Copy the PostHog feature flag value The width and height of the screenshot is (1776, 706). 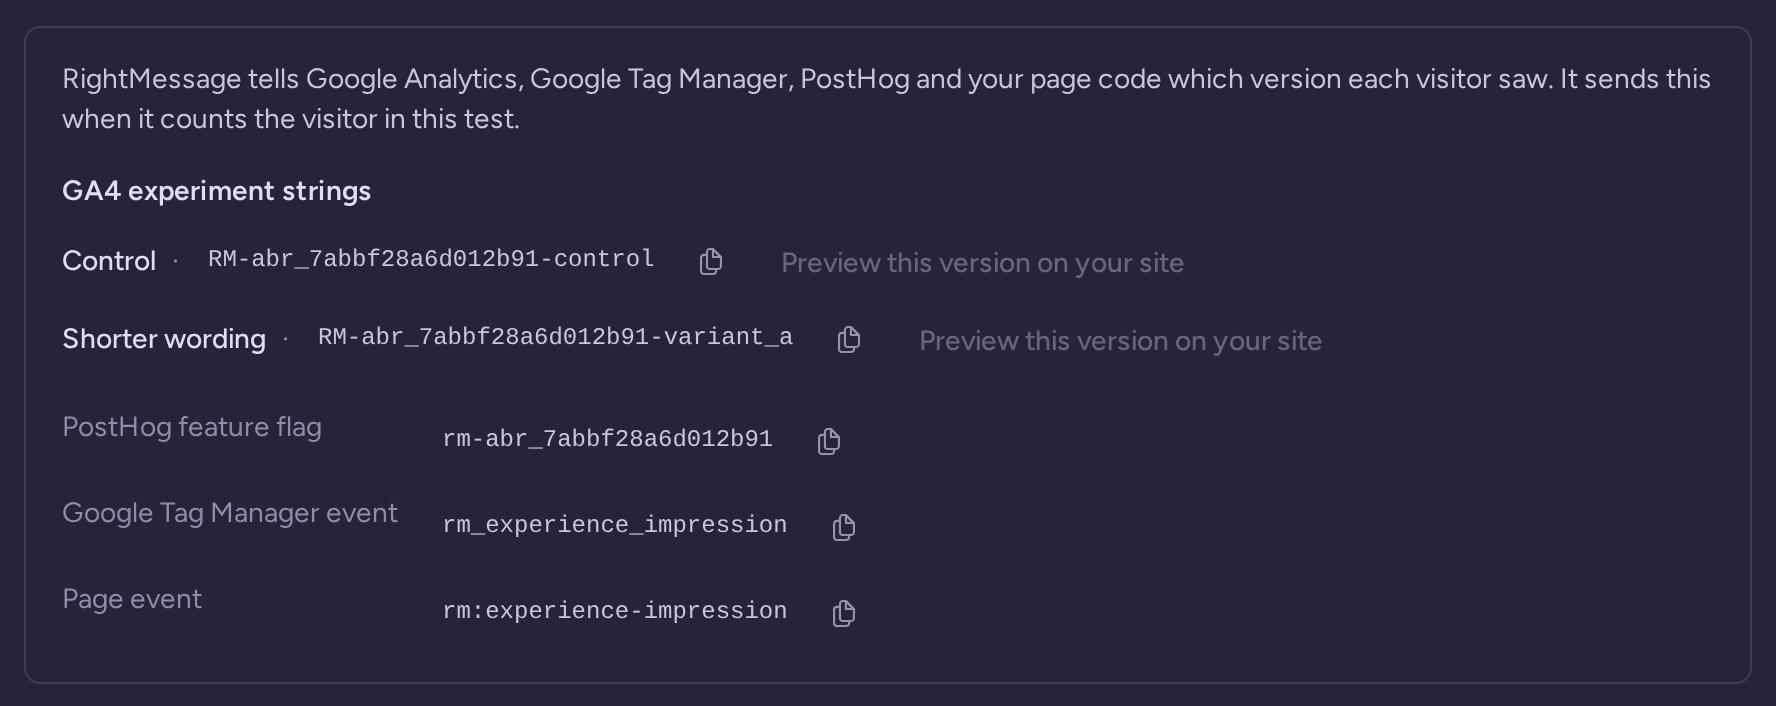829,441
